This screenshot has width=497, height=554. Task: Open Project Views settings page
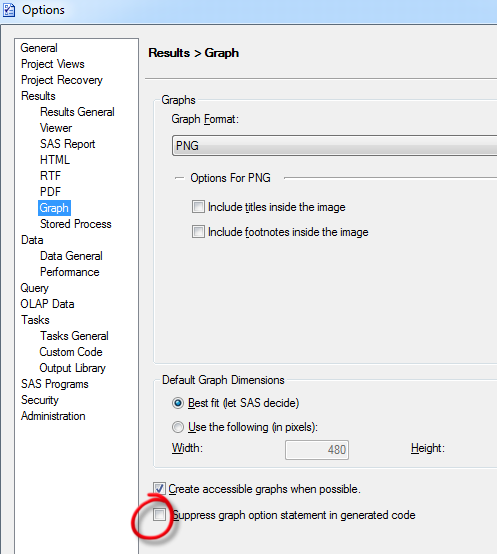(53, 64)
